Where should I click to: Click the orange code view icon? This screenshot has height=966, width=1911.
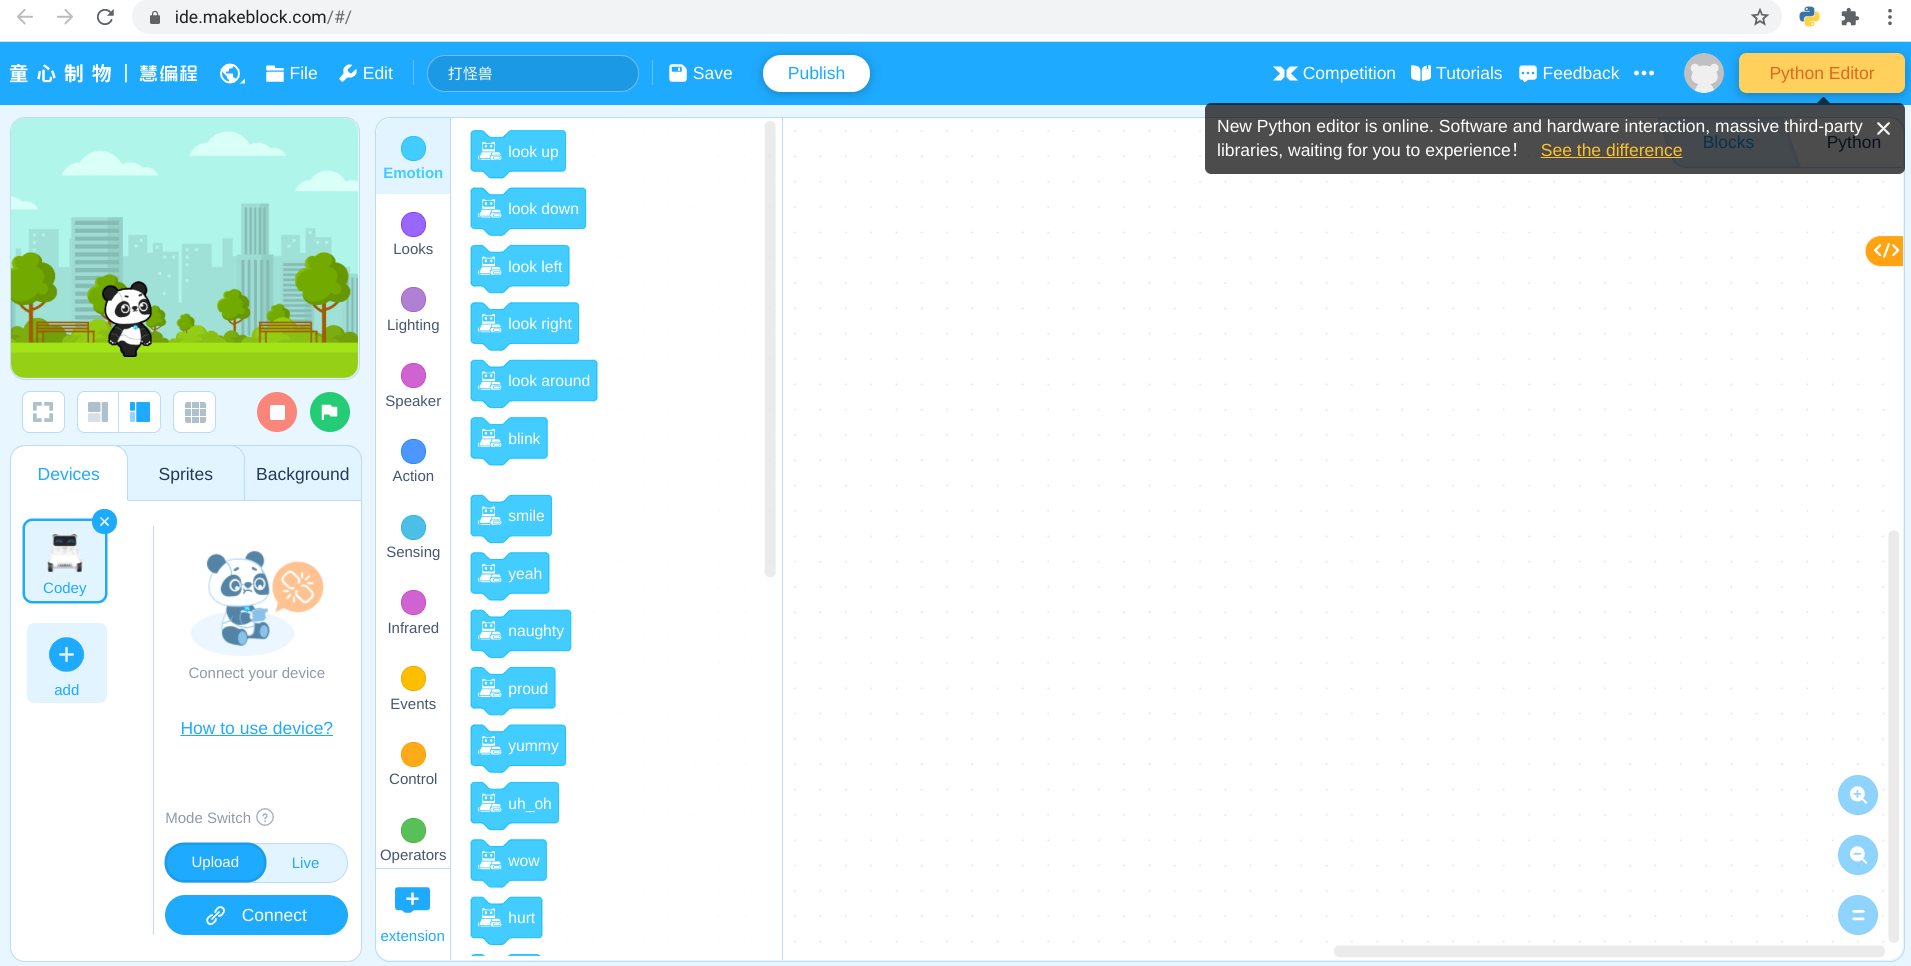[x=1885, y=250]
